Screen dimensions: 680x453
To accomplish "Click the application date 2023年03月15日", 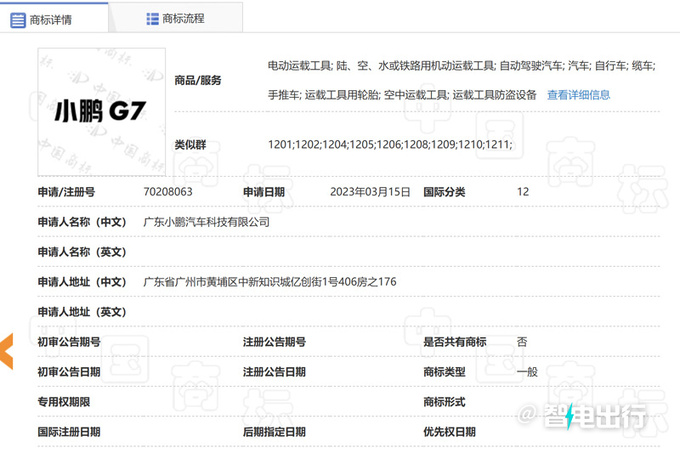I will coord(370,191).
